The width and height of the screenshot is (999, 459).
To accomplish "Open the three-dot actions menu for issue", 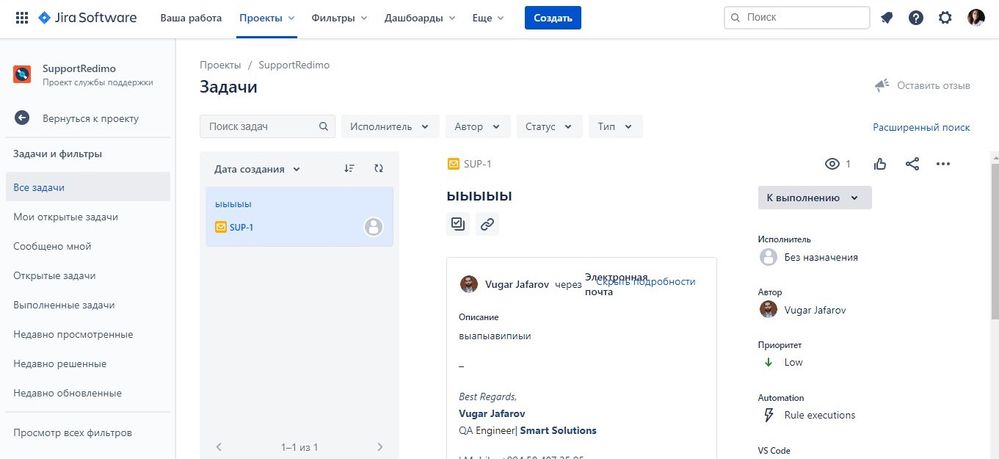I will pyautogui.click(x=944, y=164).
